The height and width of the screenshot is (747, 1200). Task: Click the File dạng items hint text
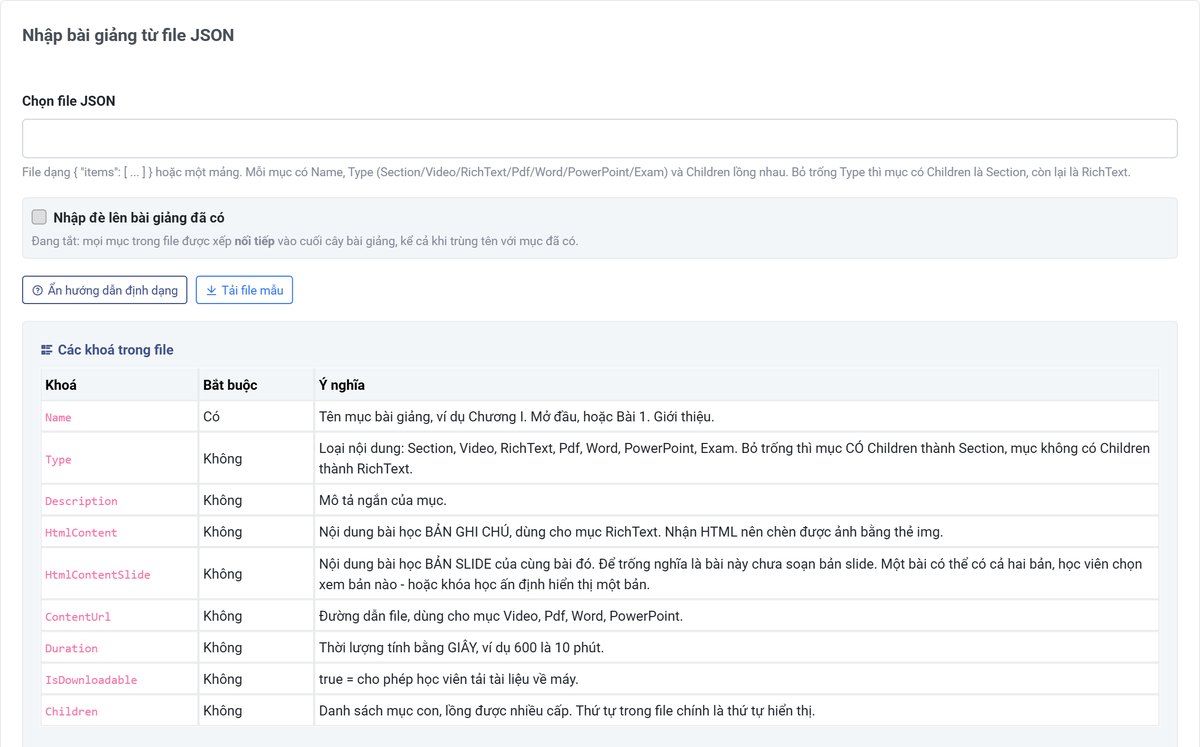tap(576, 172)
